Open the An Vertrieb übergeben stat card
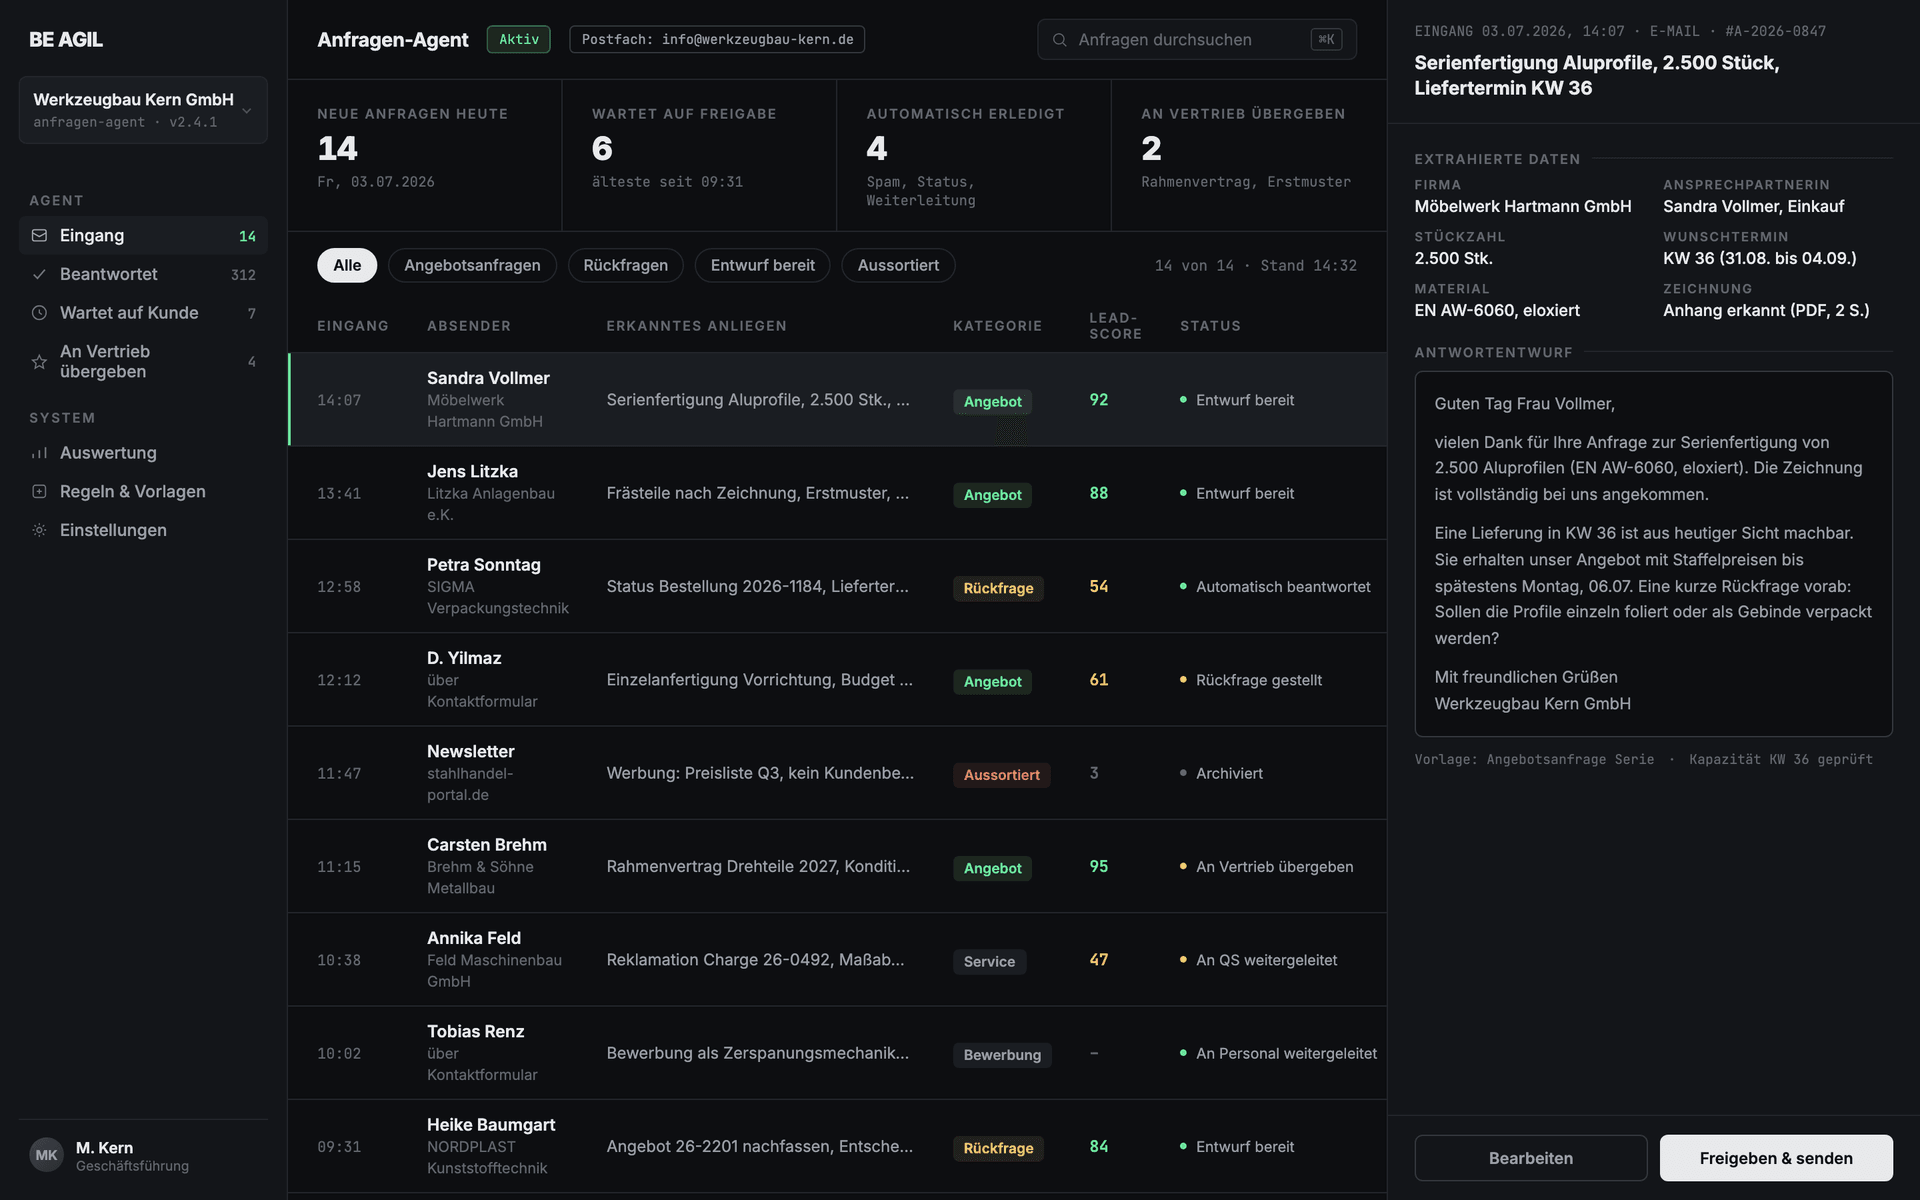This screenshot has width=1920, height=1200. click(x=1249, y=155)
